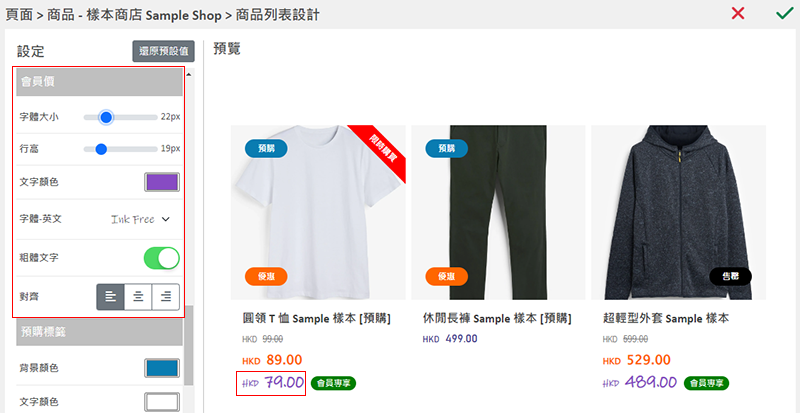The height and width of the screenshot is (413, 800).
Task: Toggle the 粗體文字 bold switch
Action: pos(162,258)
